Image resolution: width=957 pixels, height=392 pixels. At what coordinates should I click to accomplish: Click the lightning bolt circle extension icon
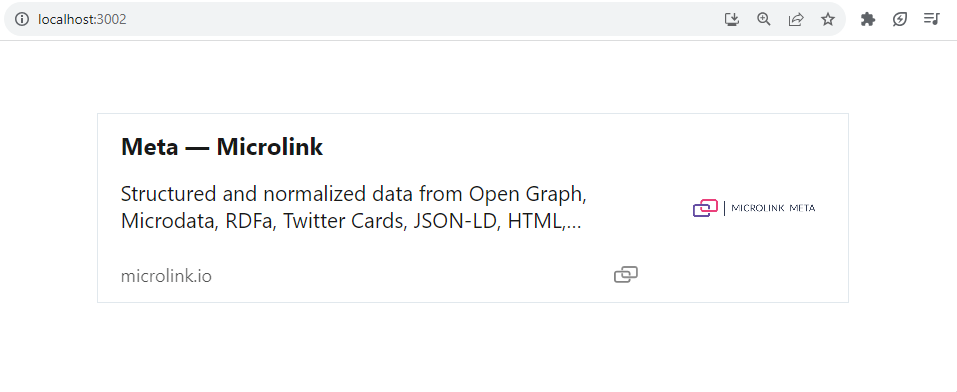tap(900, 20)
